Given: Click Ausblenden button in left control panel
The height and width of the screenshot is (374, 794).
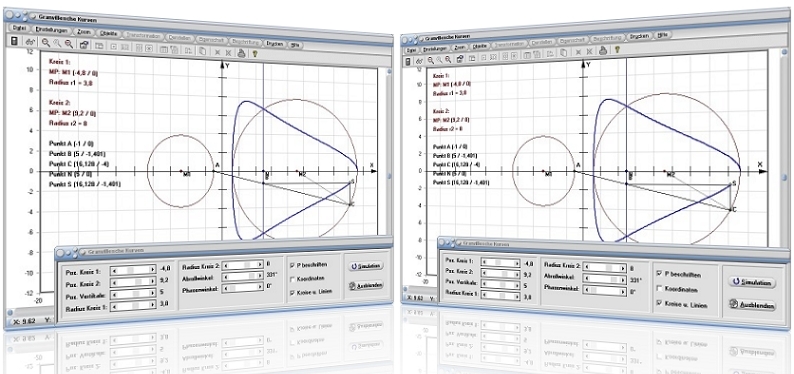Looking at the screenshot, I should click(365, 285).
